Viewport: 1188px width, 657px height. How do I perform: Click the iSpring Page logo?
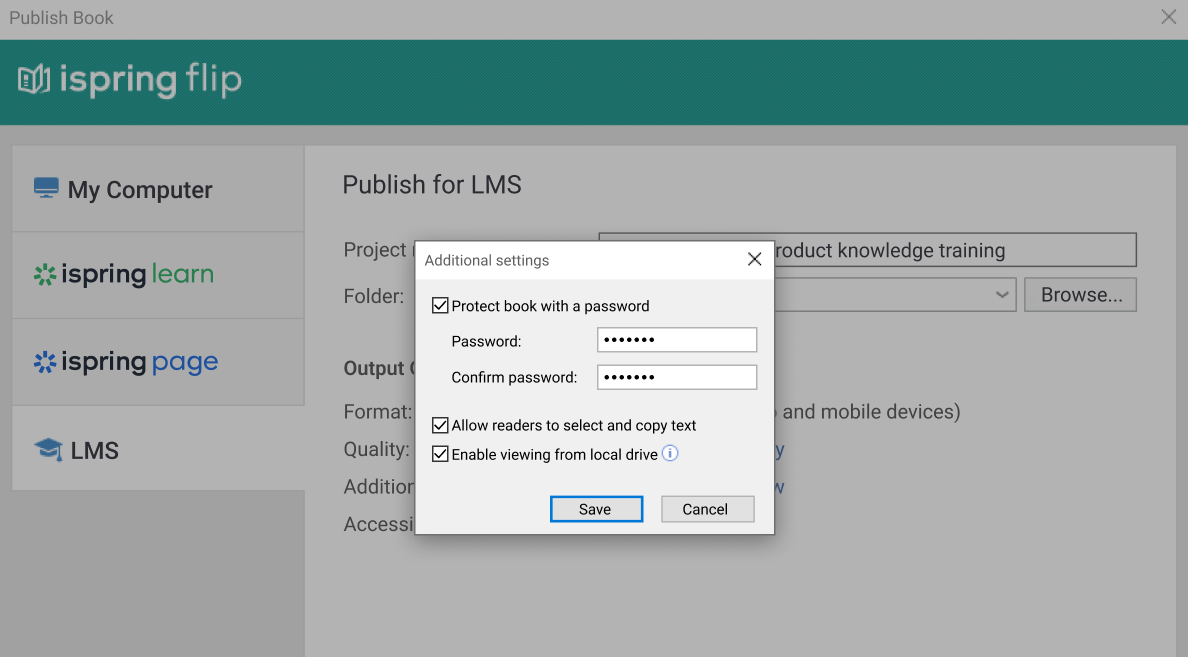pyautogui.click(x=125, y=362)
